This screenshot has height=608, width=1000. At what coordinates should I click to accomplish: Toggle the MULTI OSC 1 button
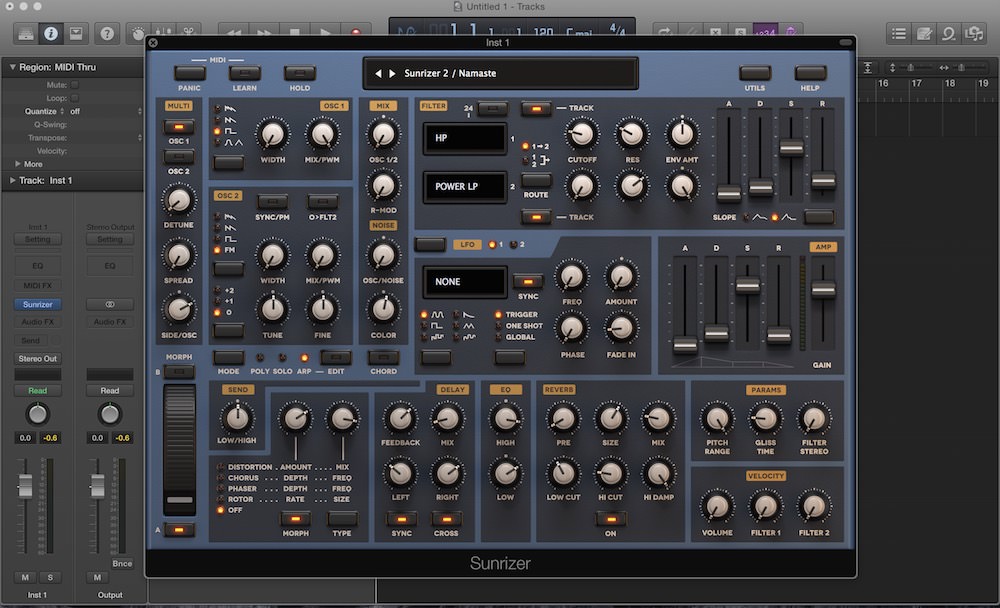(179, 127)
